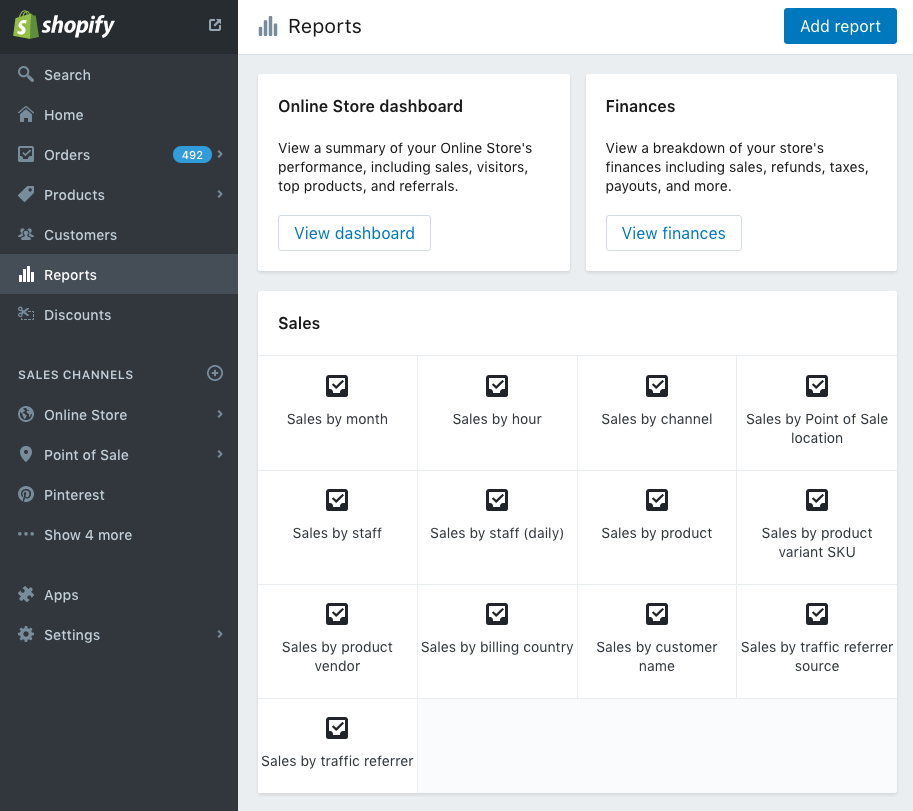
Task: Click the Home house icon
Action: point(26,115)
